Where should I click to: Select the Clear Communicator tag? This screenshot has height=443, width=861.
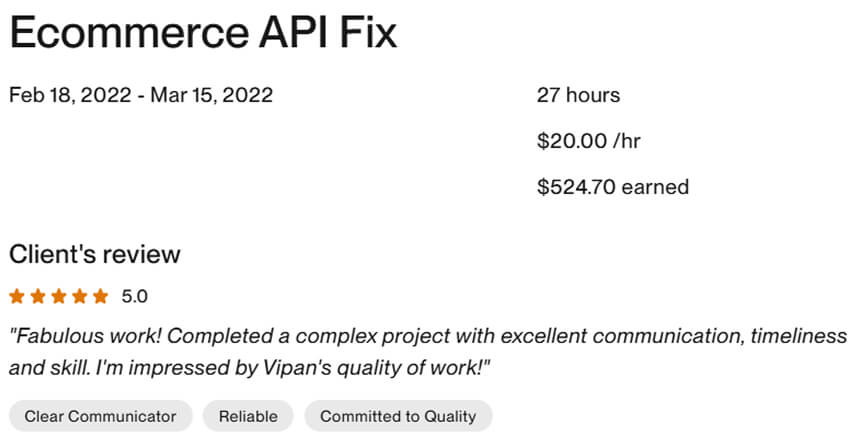[100, 416]
